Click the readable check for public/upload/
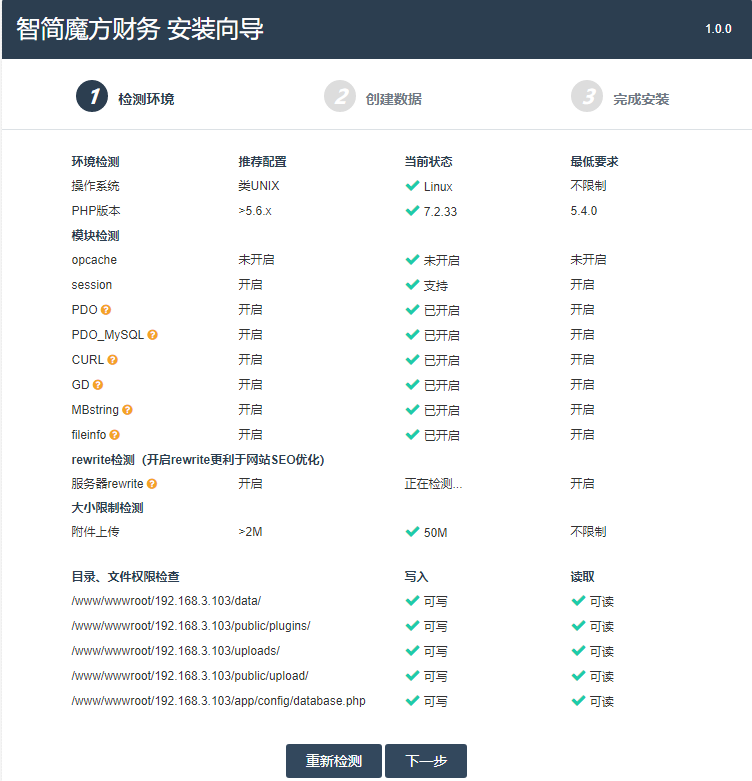Viewport: 752px width, 781px height. click(x=578, y=676)
